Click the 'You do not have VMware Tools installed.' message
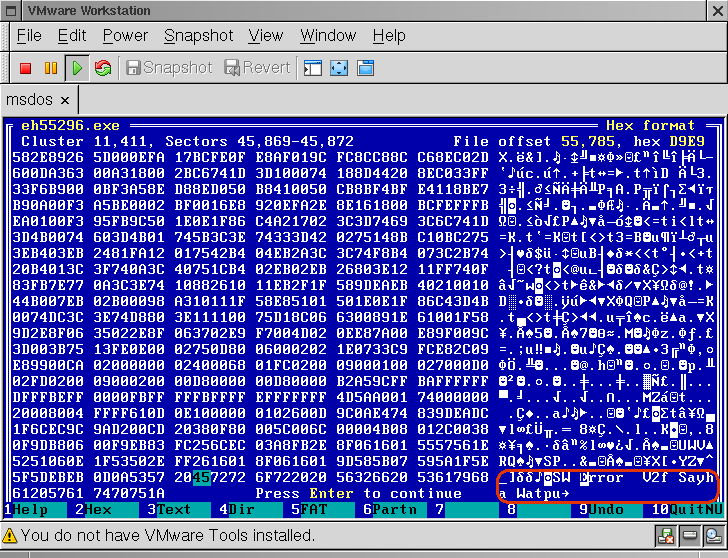728x558 pixels. 168,536
